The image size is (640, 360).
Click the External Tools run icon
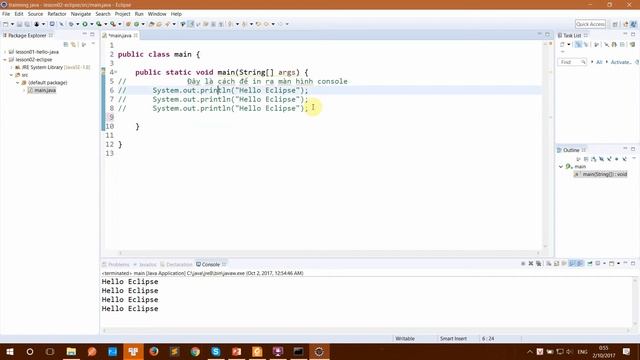pos(113,24)
